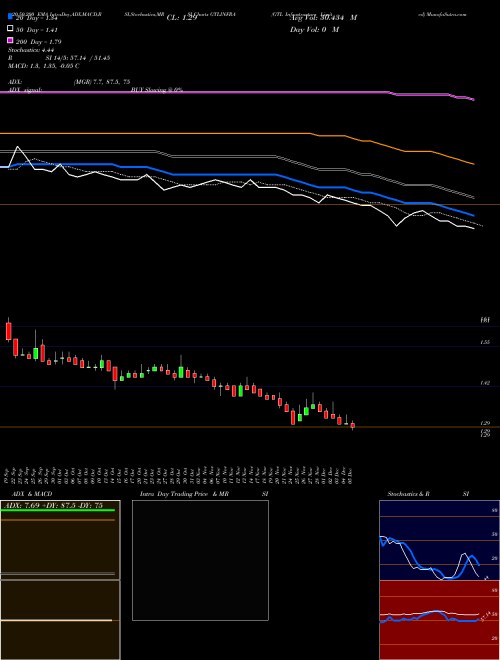The width and height of the screenshot is (500, 660).
Task: Click the 'SI 14/5: 57.14 / 51.45' value
Action: (x=78, y=58)
